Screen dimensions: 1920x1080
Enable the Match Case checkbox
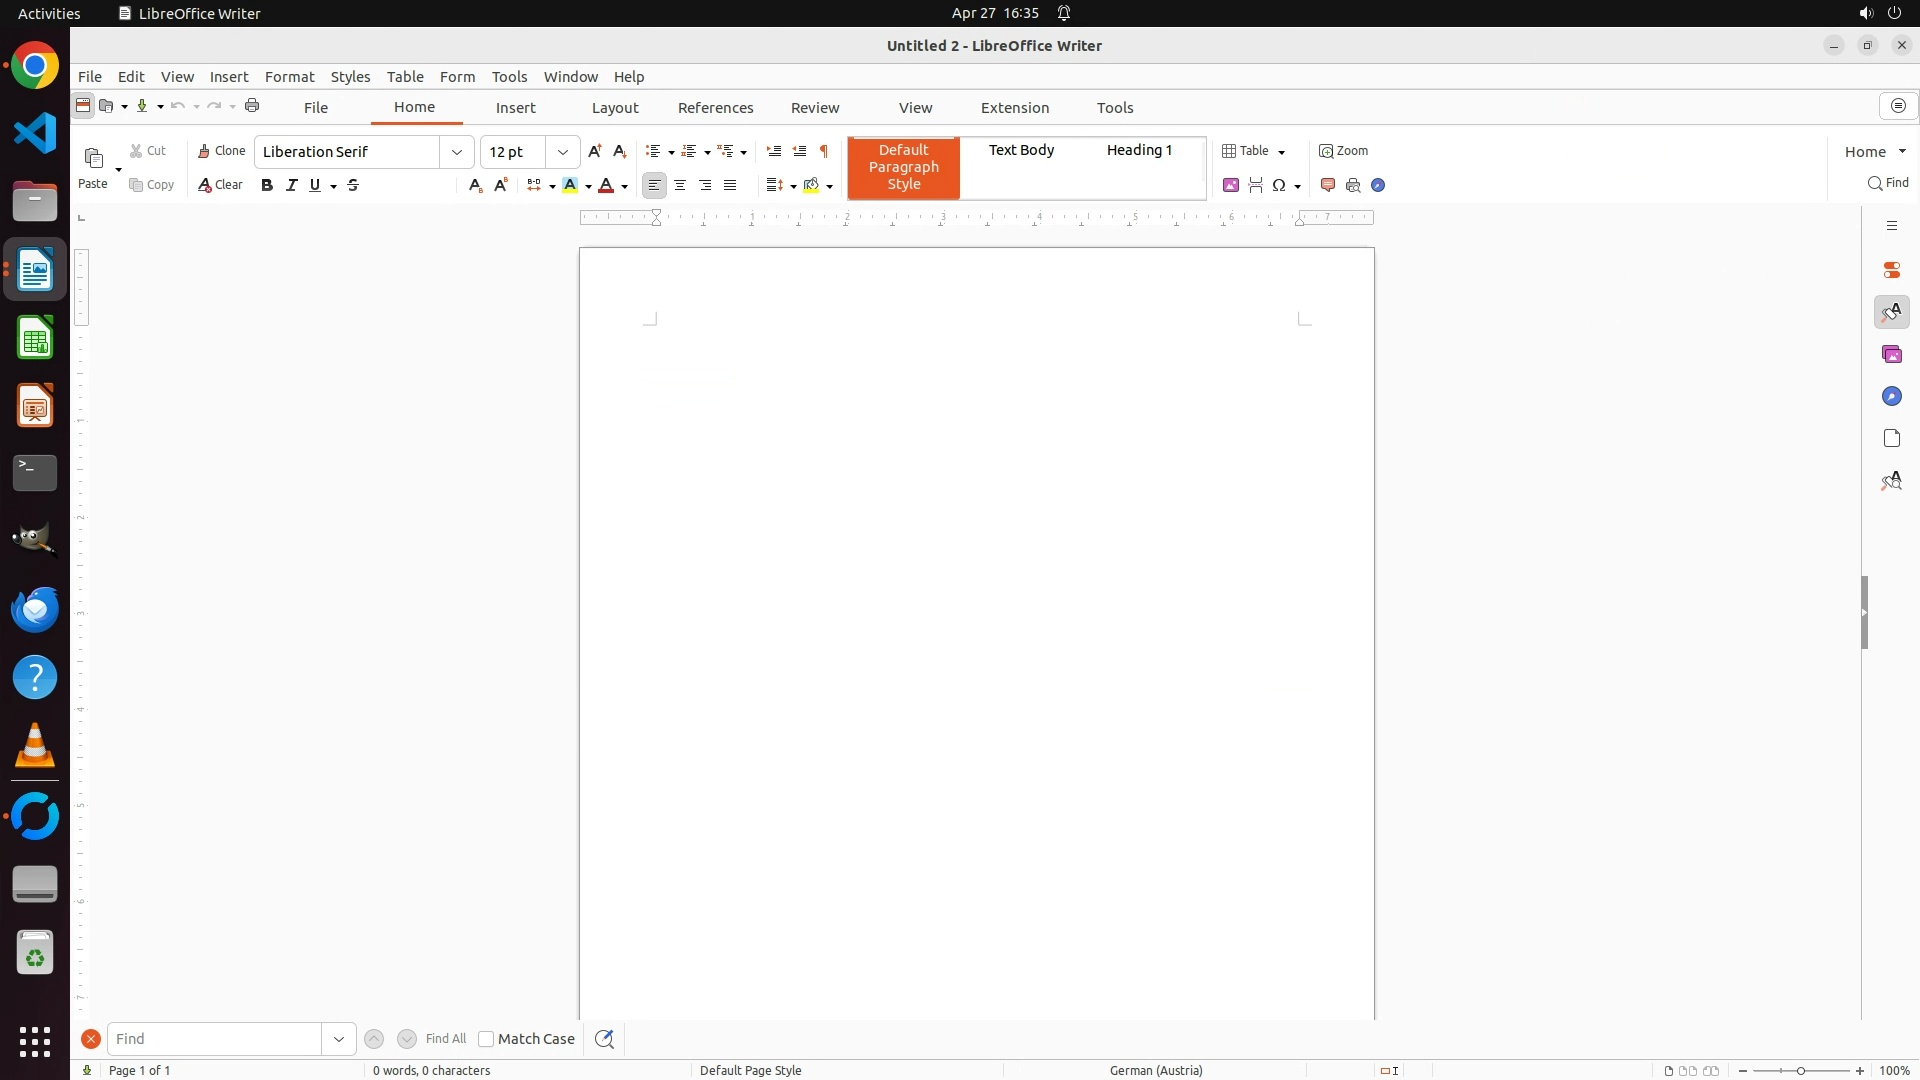(x=486, y=1039)
